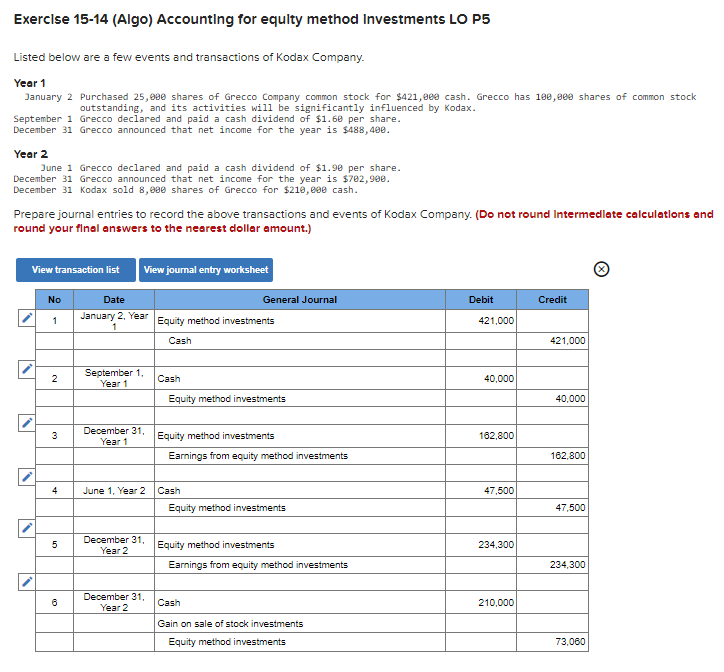Click credit amount 73,060
This screenshot has width=724, height=672.
click(552, 642)
